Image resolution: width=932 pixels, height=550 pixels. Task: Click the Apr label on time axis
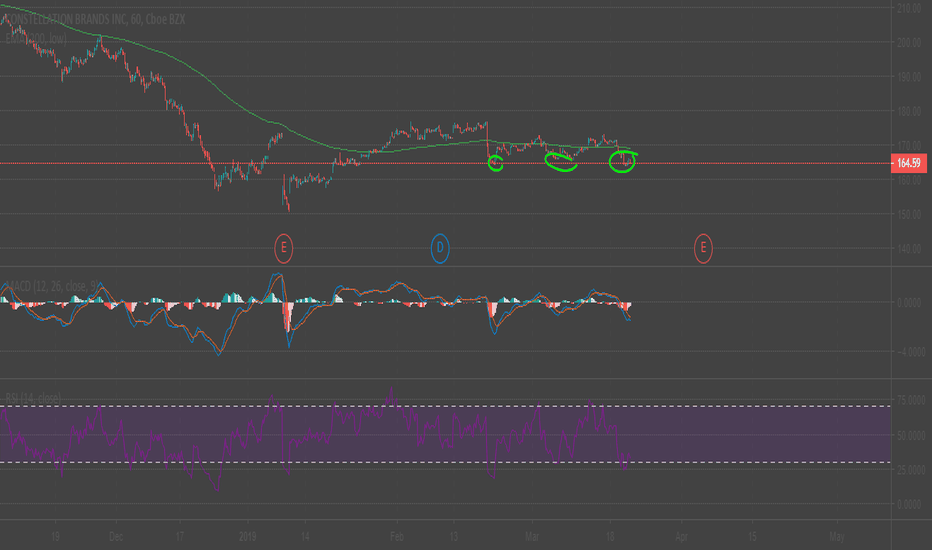click(x=682, y=536)
